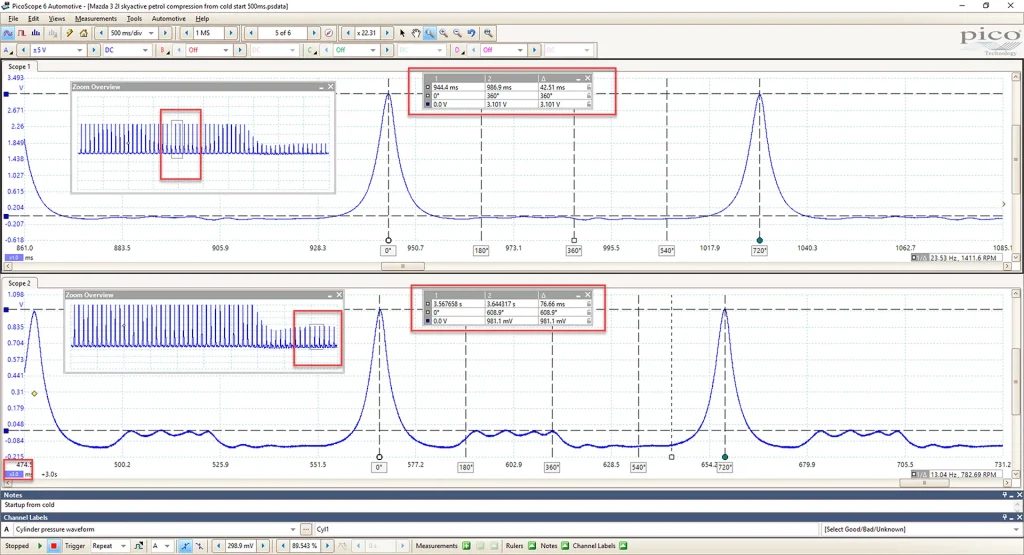This screenshot has height=555, width=1024.
Task: Expand Cylinder pressure waveform label dropdown
Action: click(x=293, y=530)
